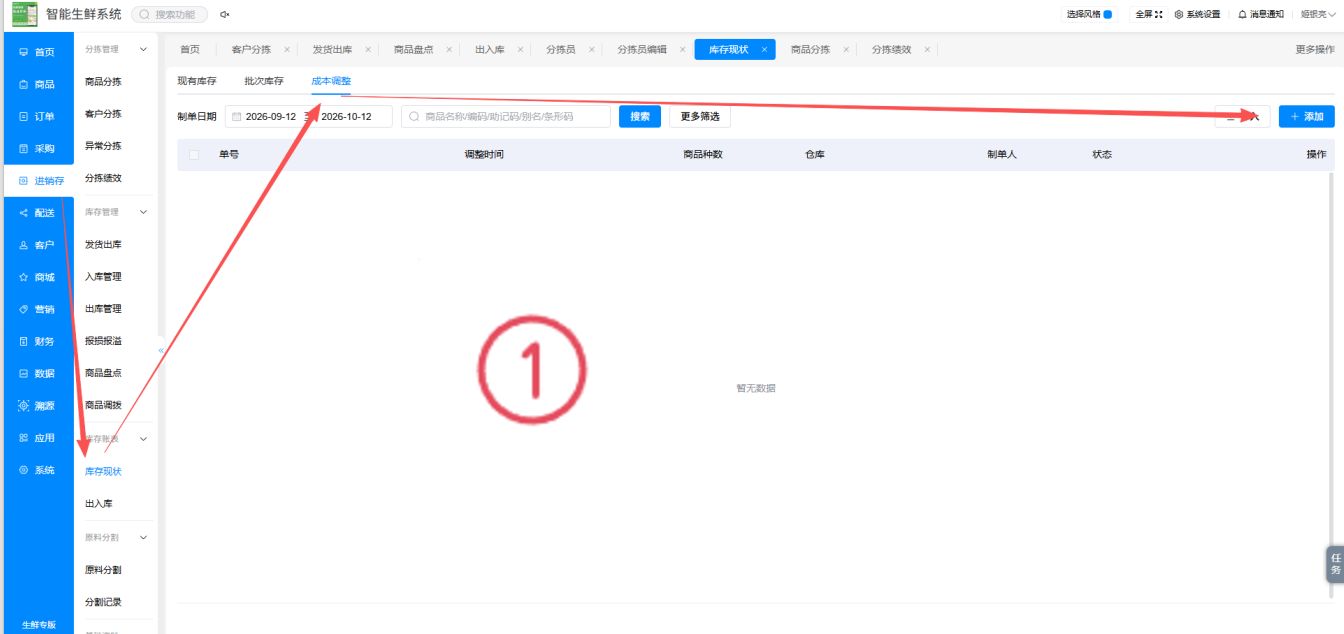1344x634 pixels.
Task: Open the 系统 sidebar module
Action: pos(37,470)
